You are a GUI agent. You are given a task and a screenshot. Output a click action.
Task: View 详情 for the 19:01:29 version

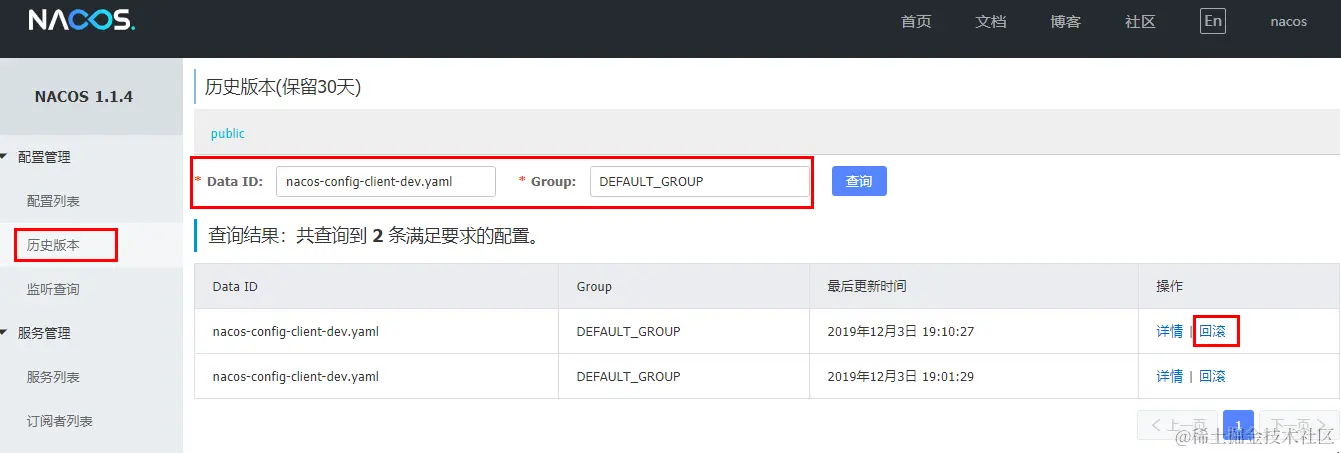(x=1170, y=376)
